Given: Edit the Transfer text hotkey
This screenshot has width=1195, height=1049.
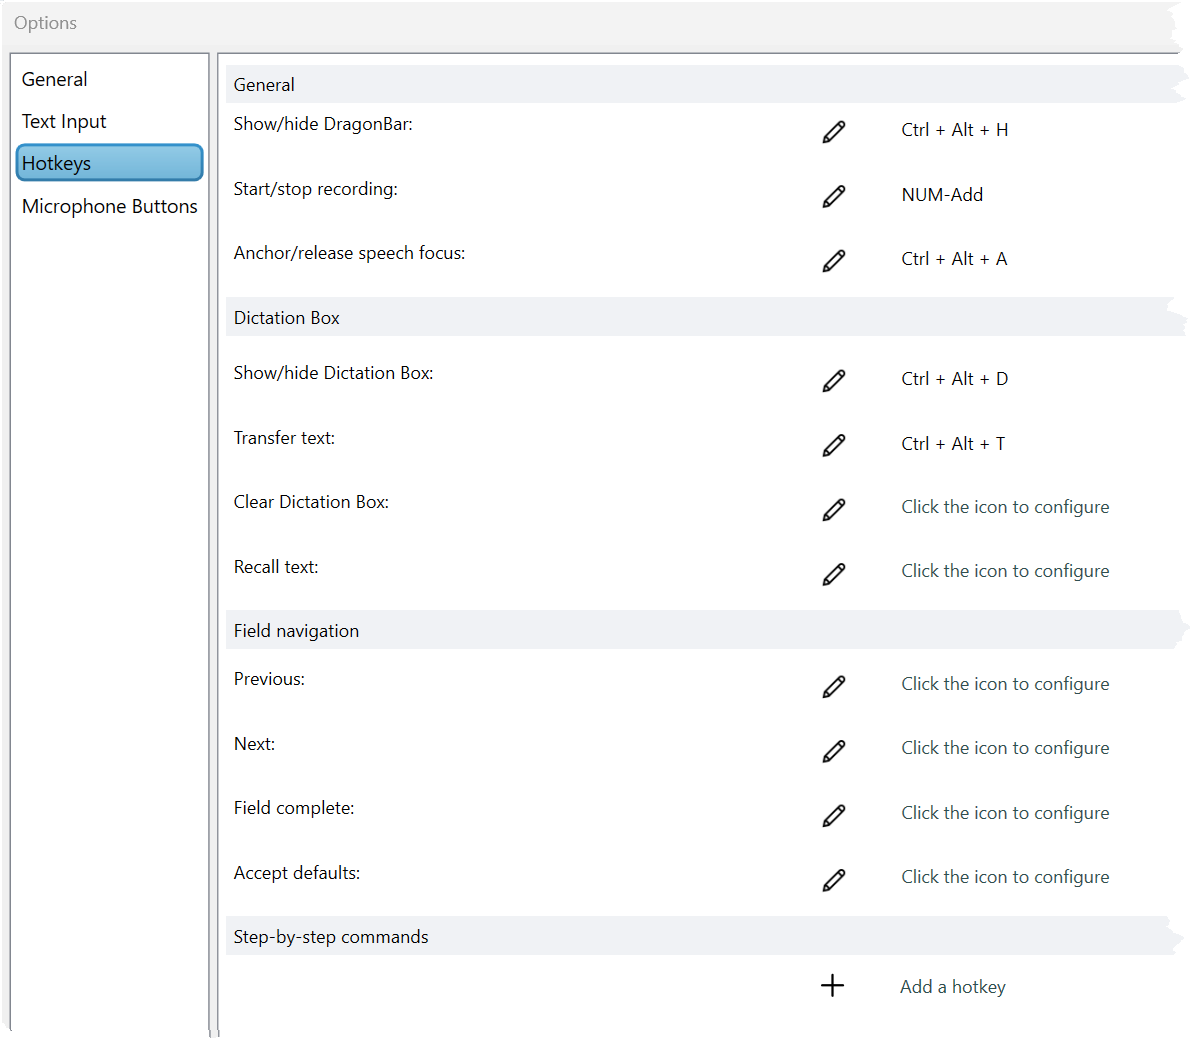Looking at the screenshot, I should pyautogui.click(x=833, y=445).
